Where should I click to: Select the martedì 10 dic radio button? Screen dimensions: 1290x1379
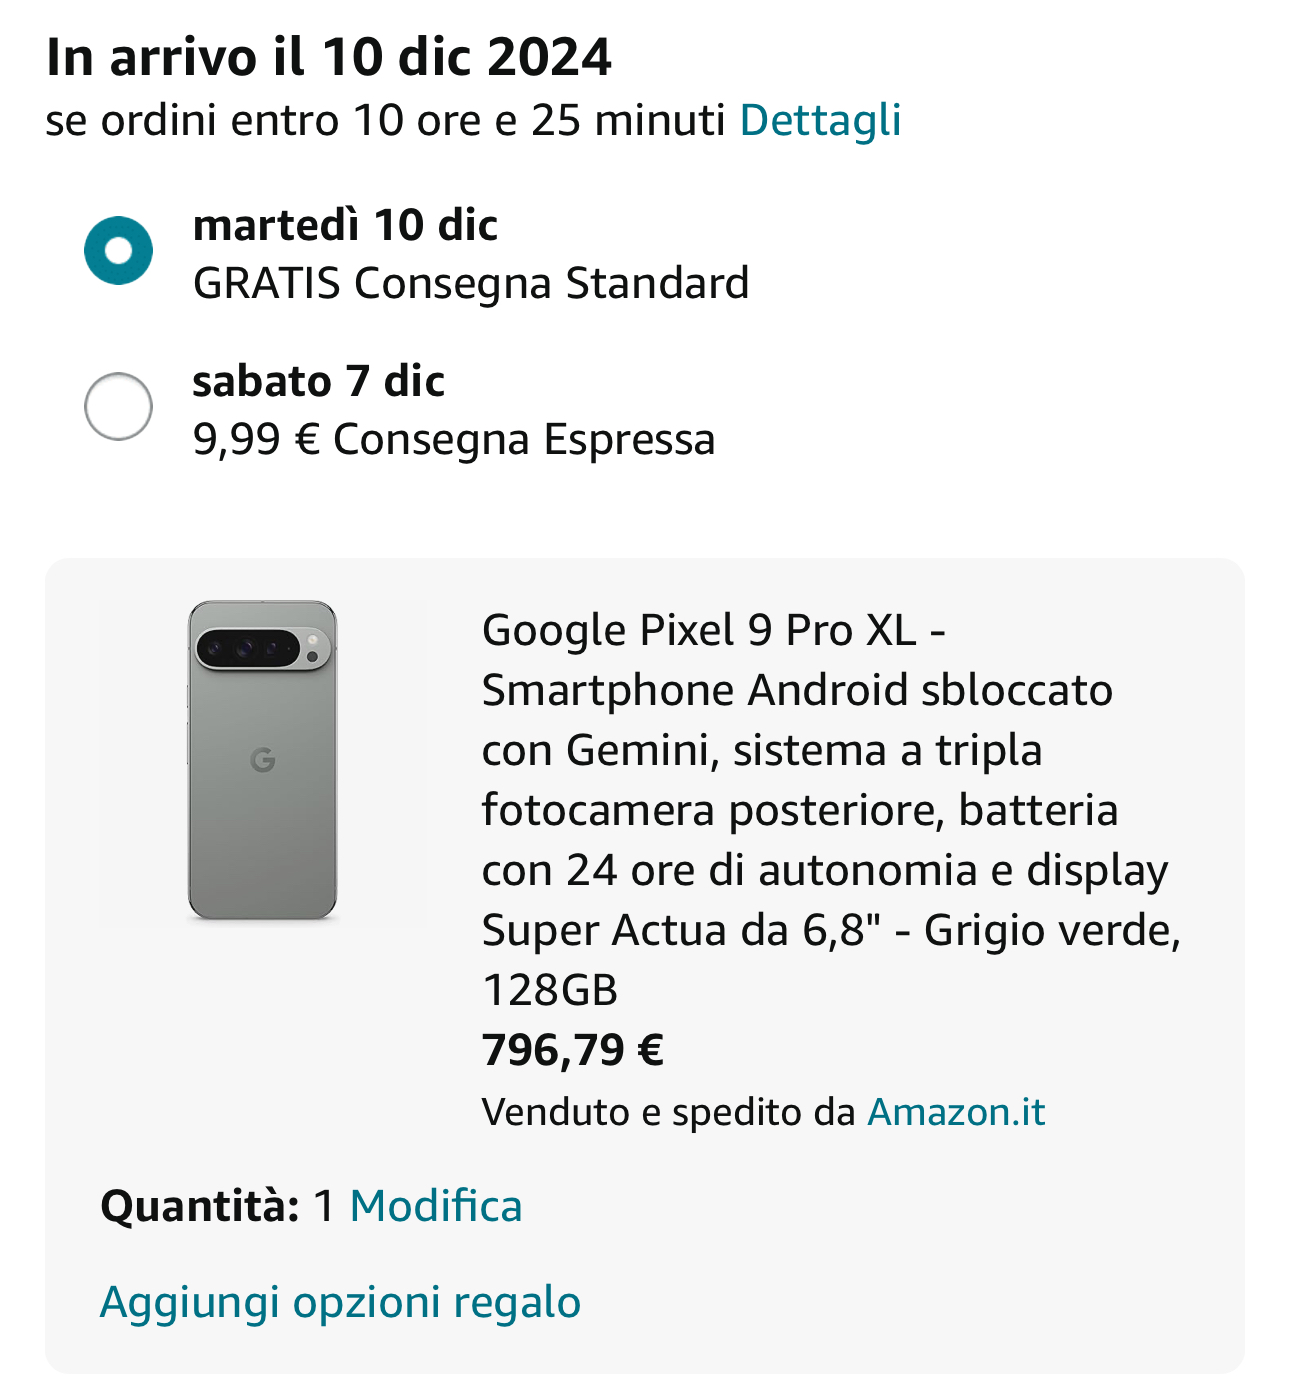[x=119, y=250]
